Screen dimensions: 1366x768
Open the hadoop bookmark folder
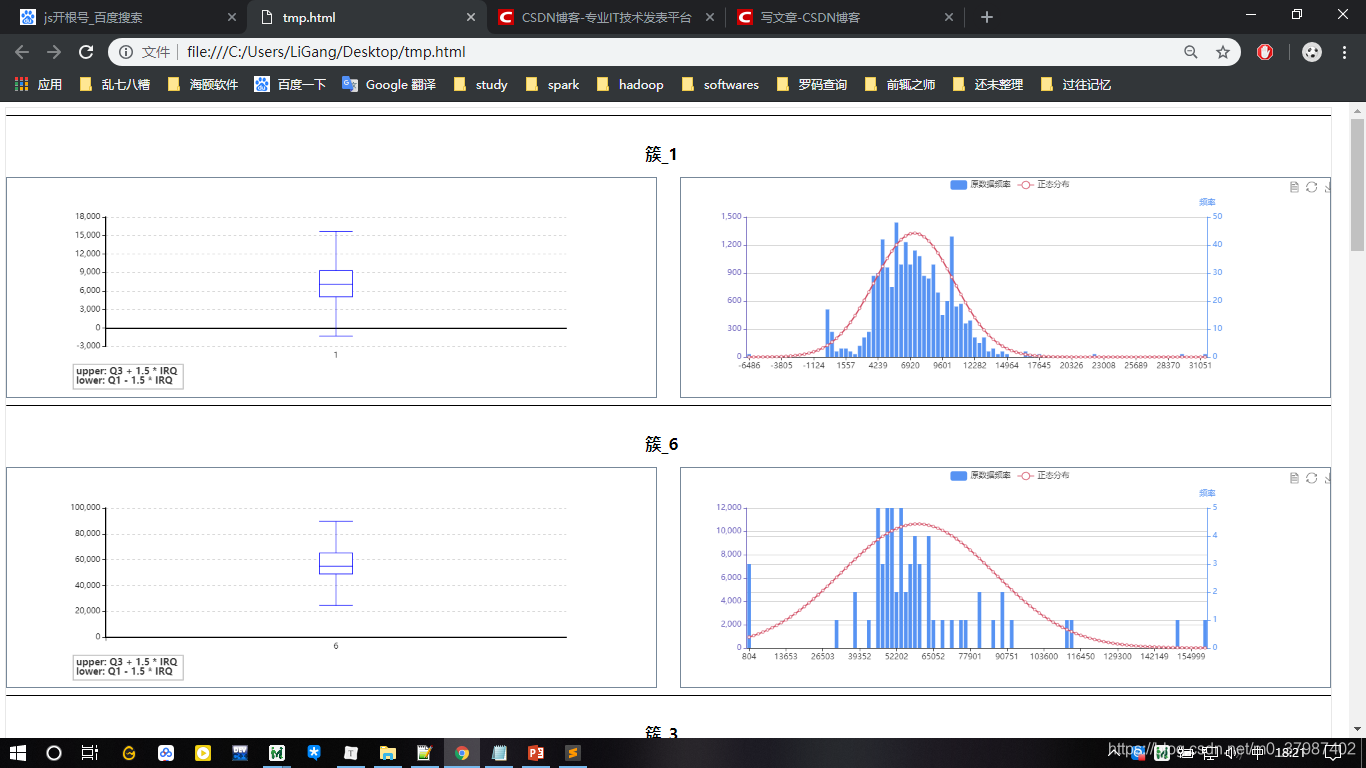pos(630,85)
